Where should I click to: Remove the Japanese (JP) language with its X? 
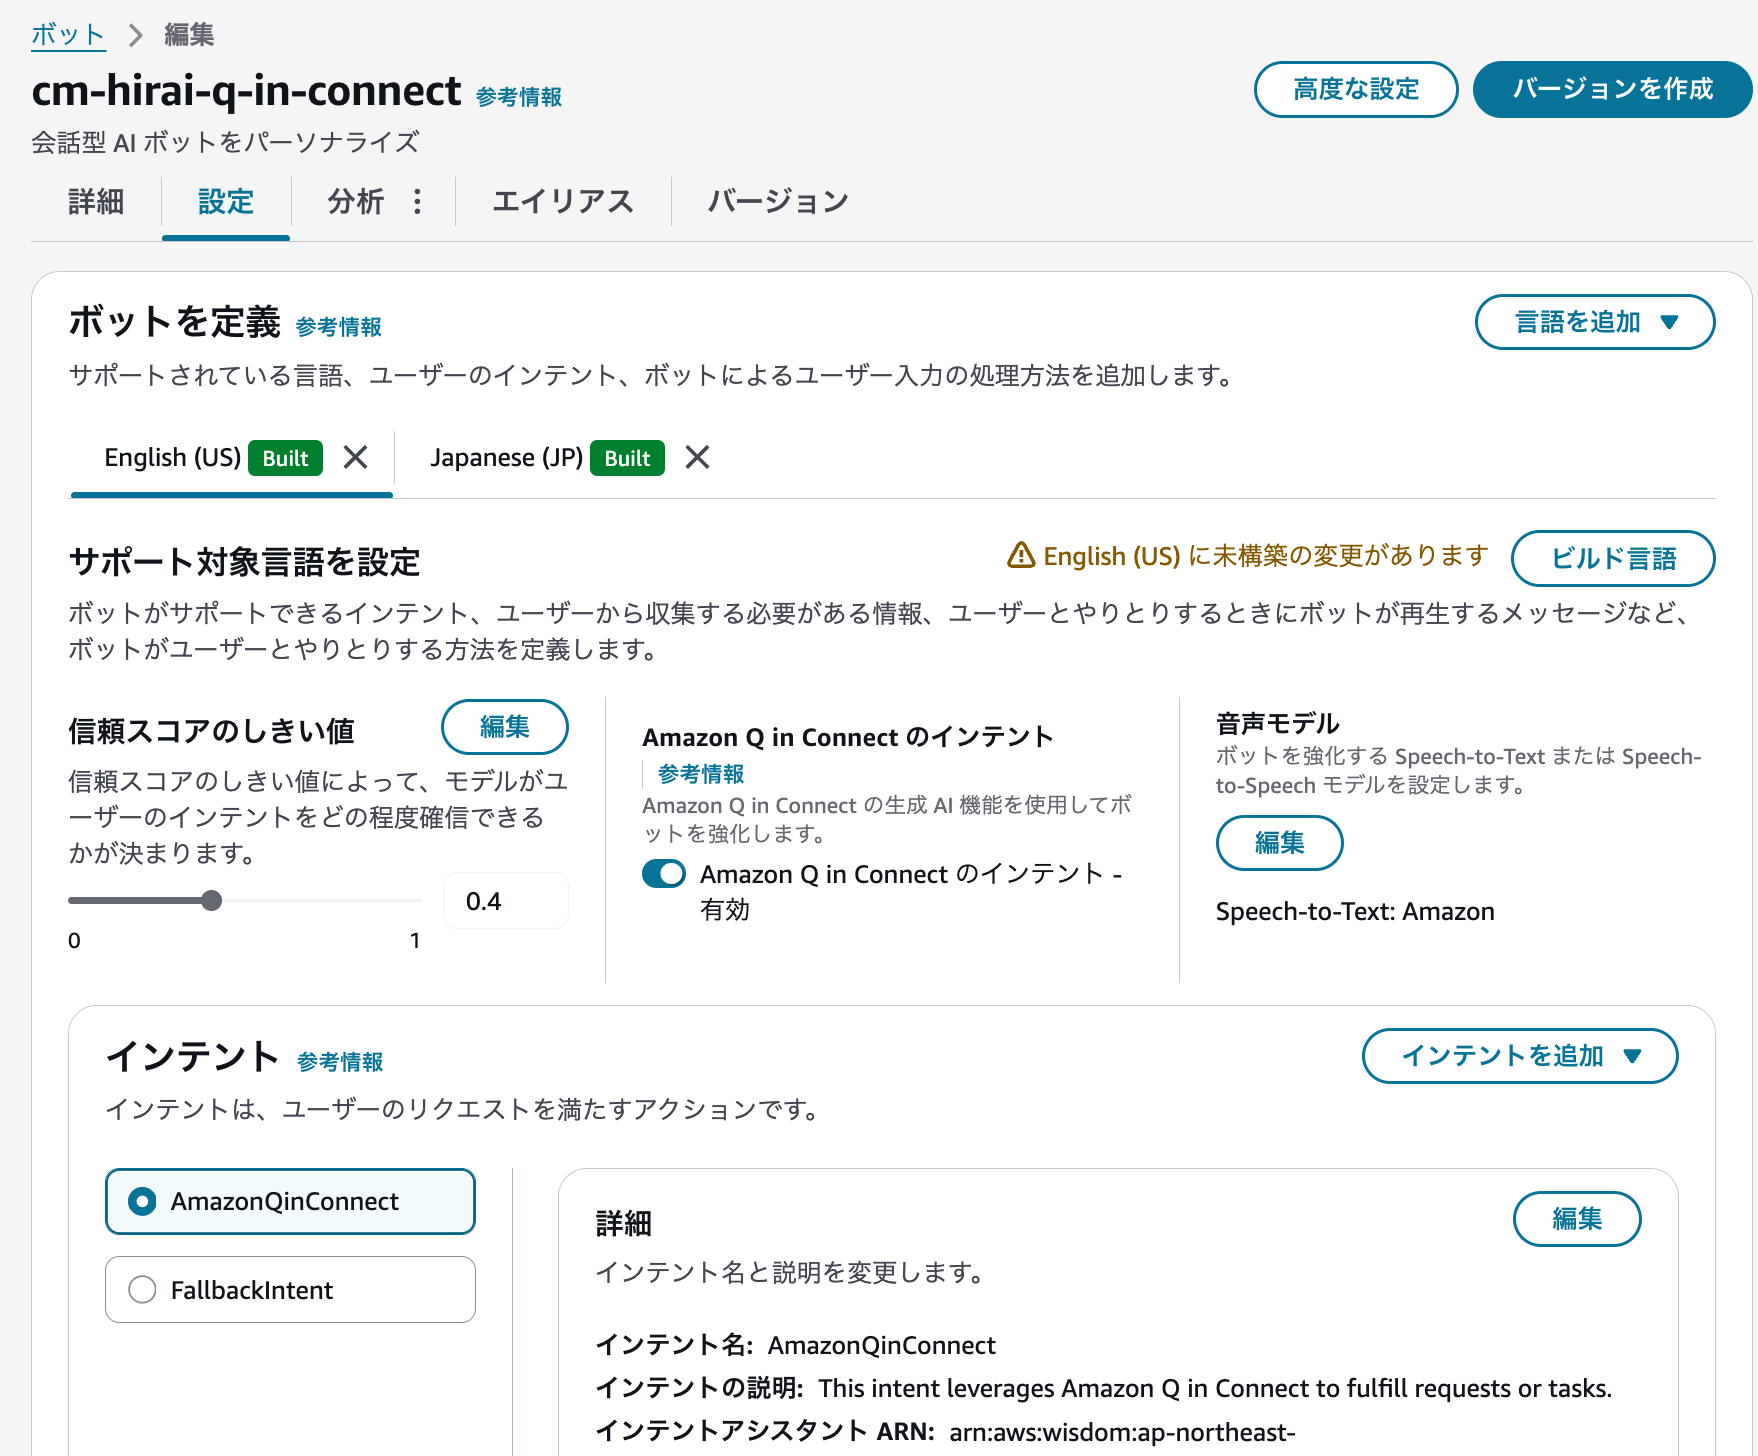[x=697, y=458]
